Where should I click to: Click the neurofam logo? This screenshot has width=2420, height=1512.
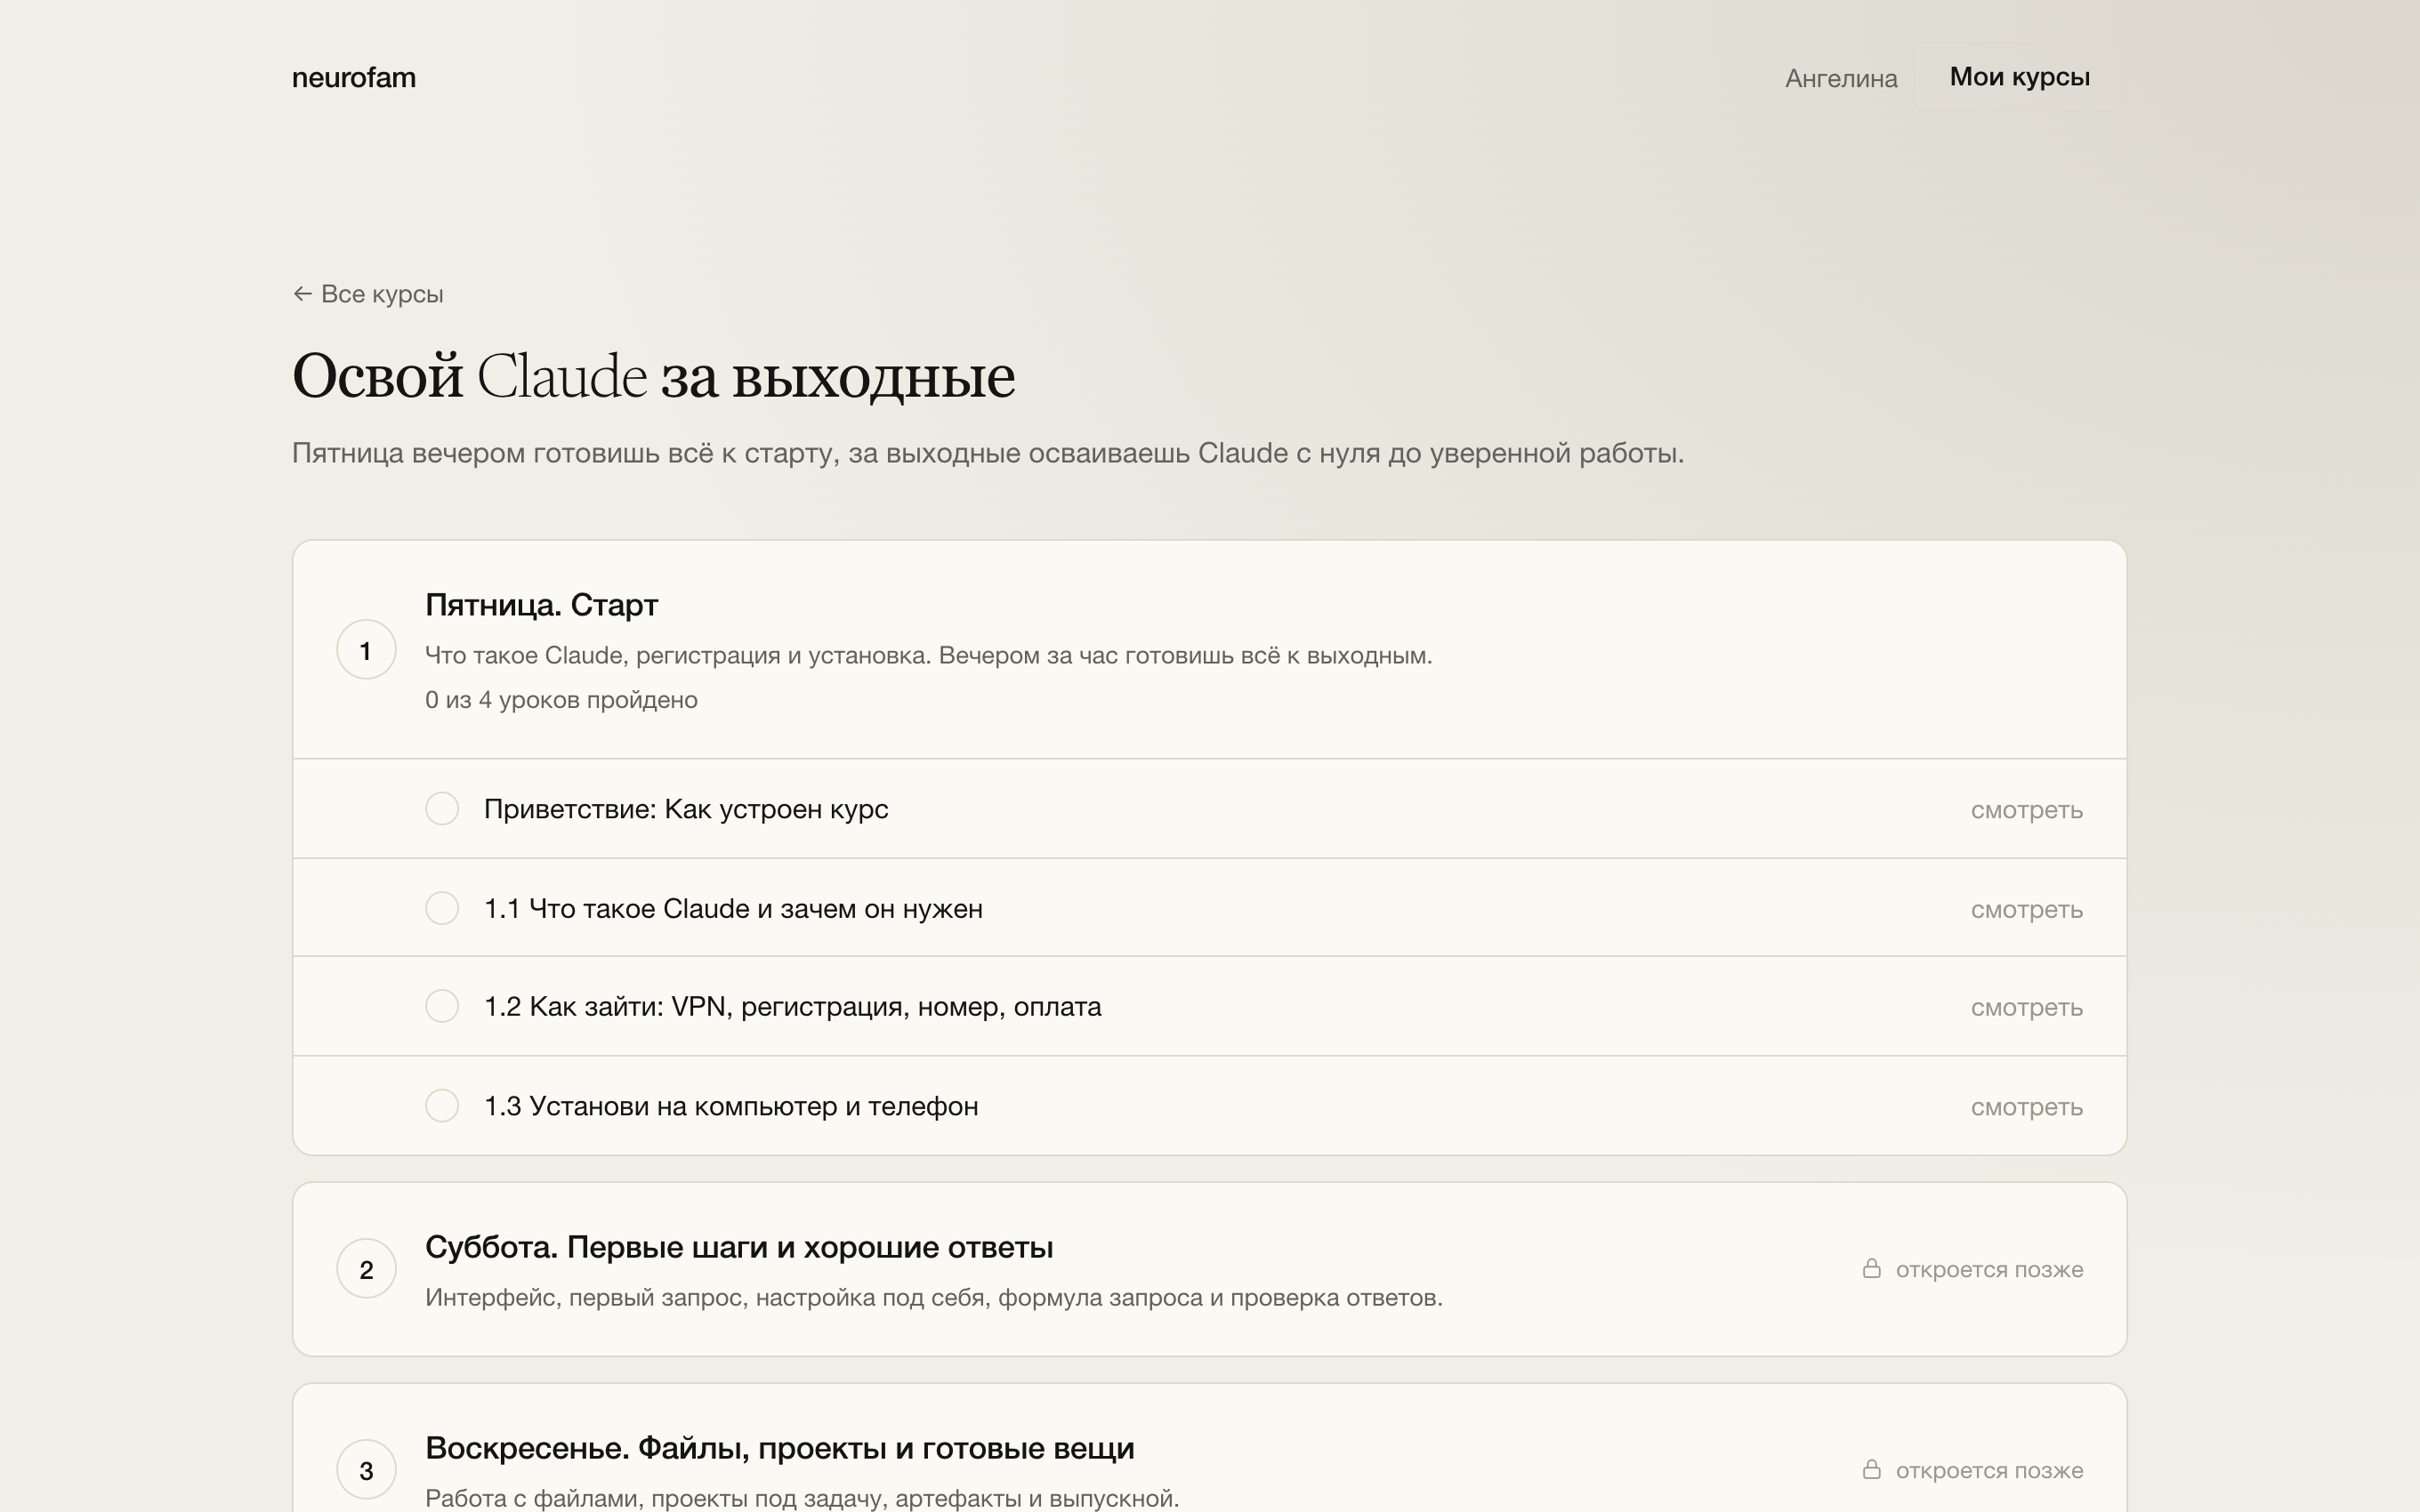pos(354,78)
